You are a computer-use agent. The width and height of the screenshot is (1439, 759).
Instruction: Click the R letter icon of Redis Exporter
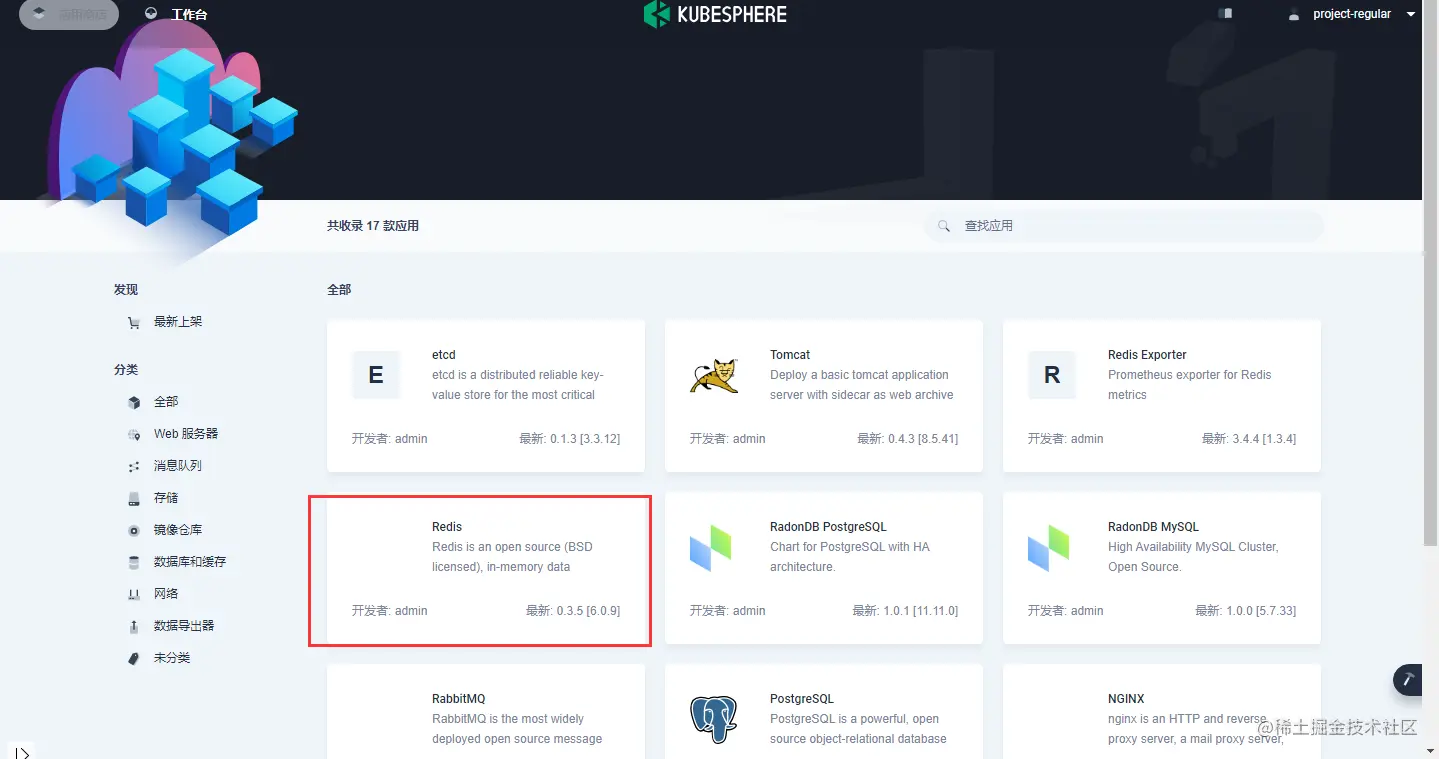point(1052,375)
